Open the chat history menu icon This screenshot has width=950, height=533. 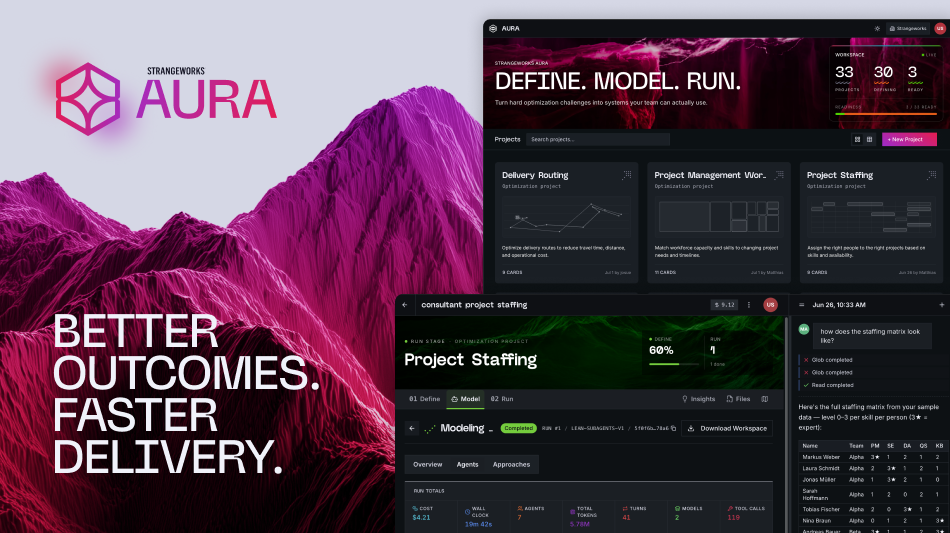click(802, 305)
